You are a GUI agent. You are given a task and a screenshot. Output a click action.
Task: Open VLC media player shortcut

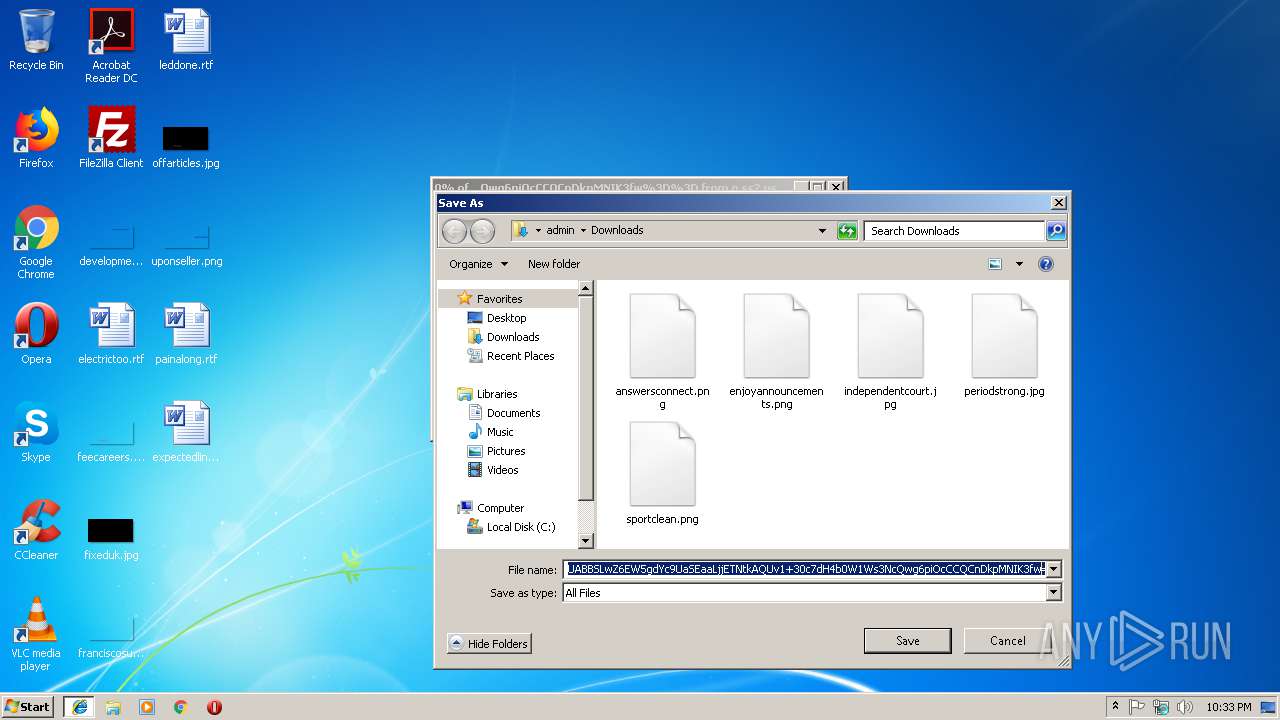pos(36,634)
